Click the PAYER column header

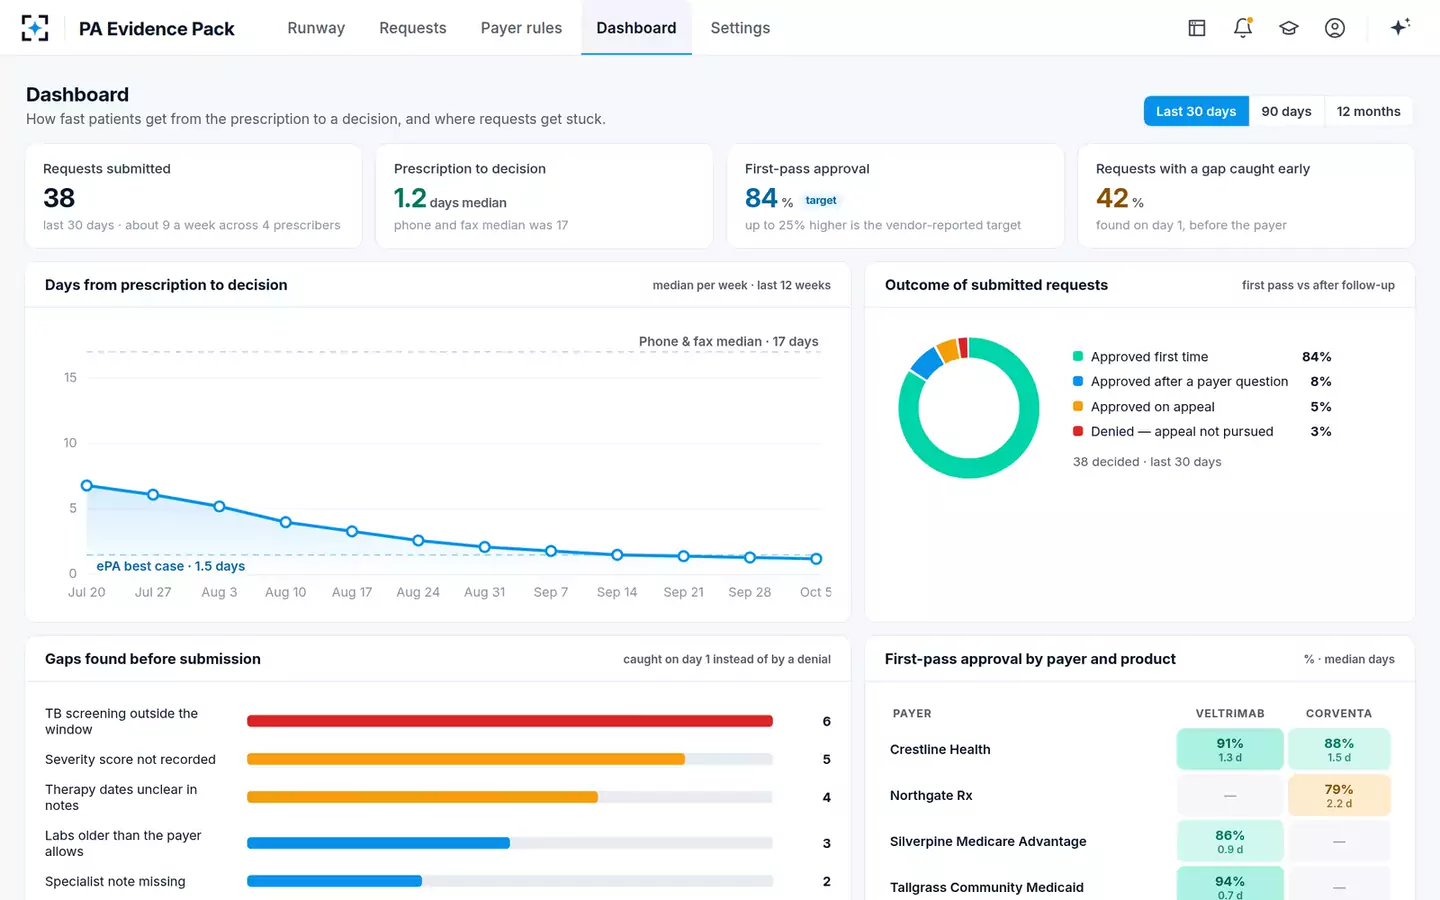tap(912, 713)
